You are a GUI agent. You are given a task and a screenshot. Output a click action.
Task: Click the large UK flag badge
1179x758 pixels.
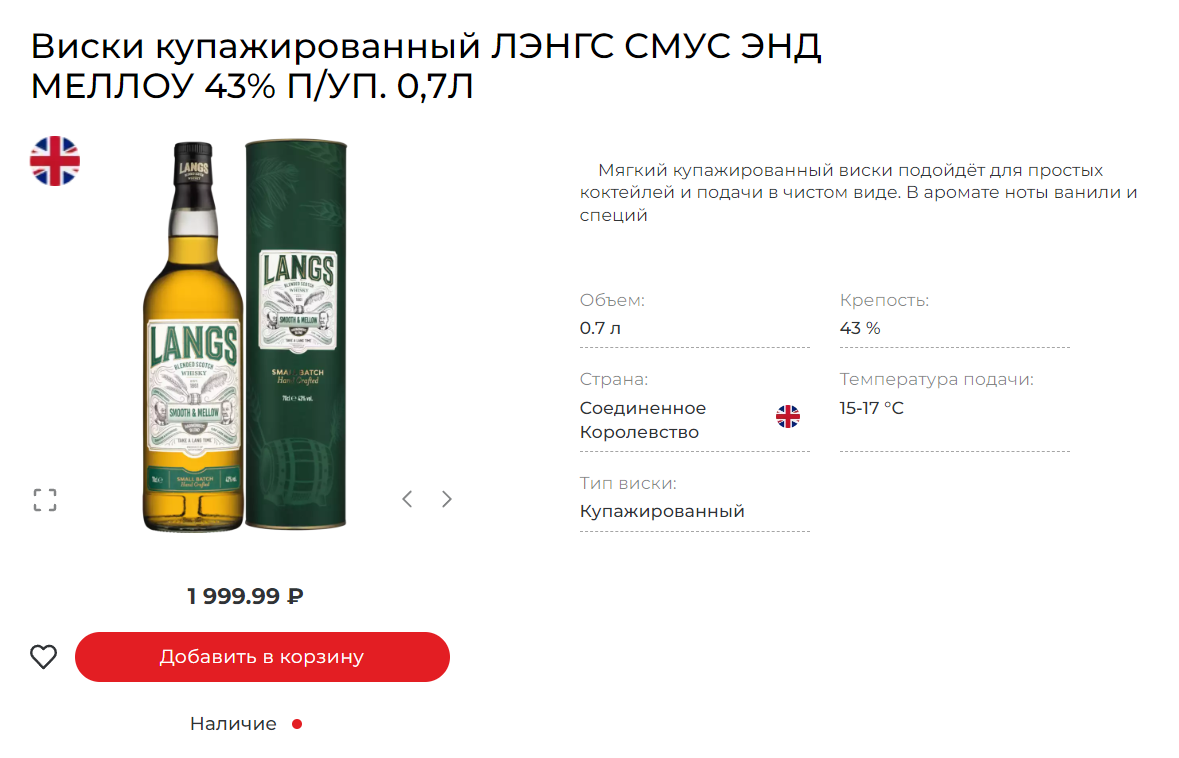coord(55,161)
